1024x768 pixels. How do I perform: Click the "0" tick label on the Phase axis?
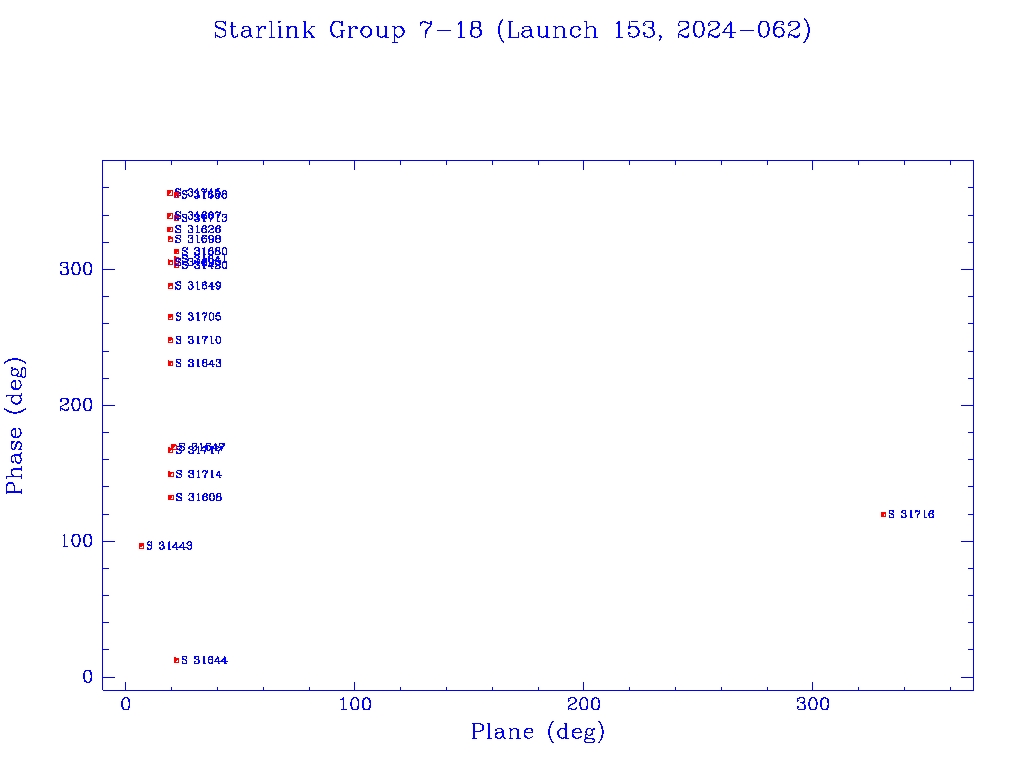point(88,677)
